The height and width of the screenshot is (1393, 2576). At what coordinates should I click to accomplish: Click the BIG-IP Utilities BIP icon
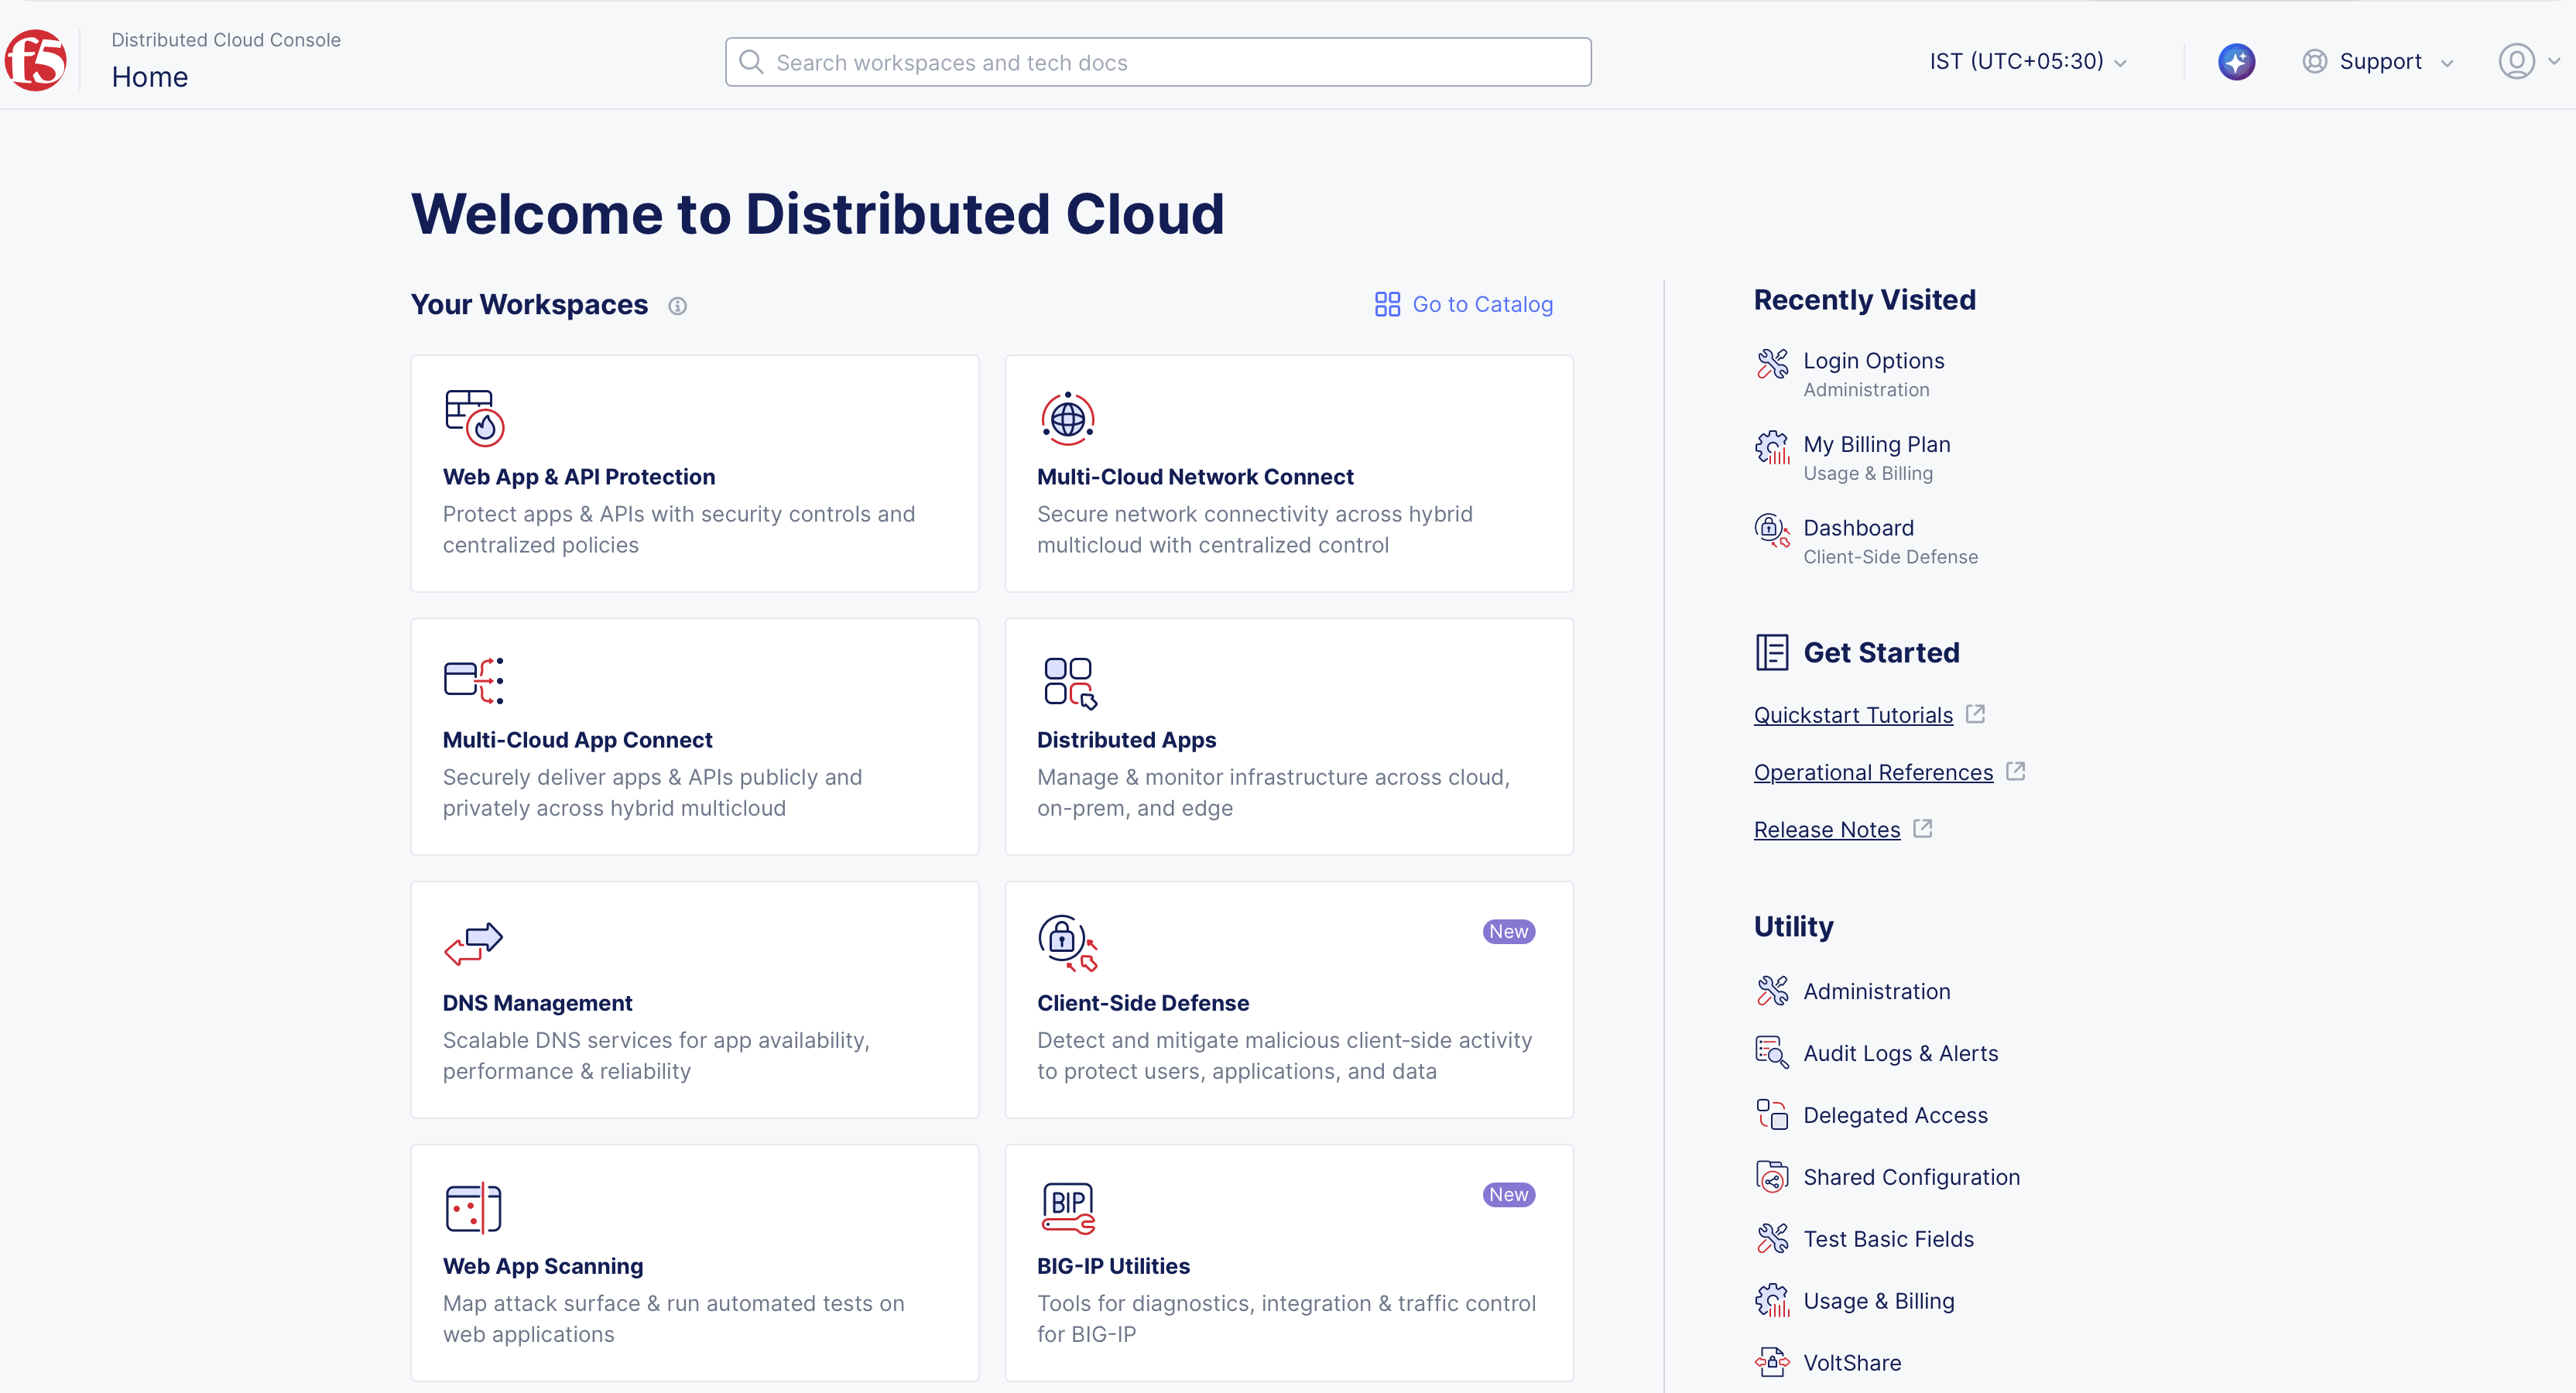coord(1068,1208)
